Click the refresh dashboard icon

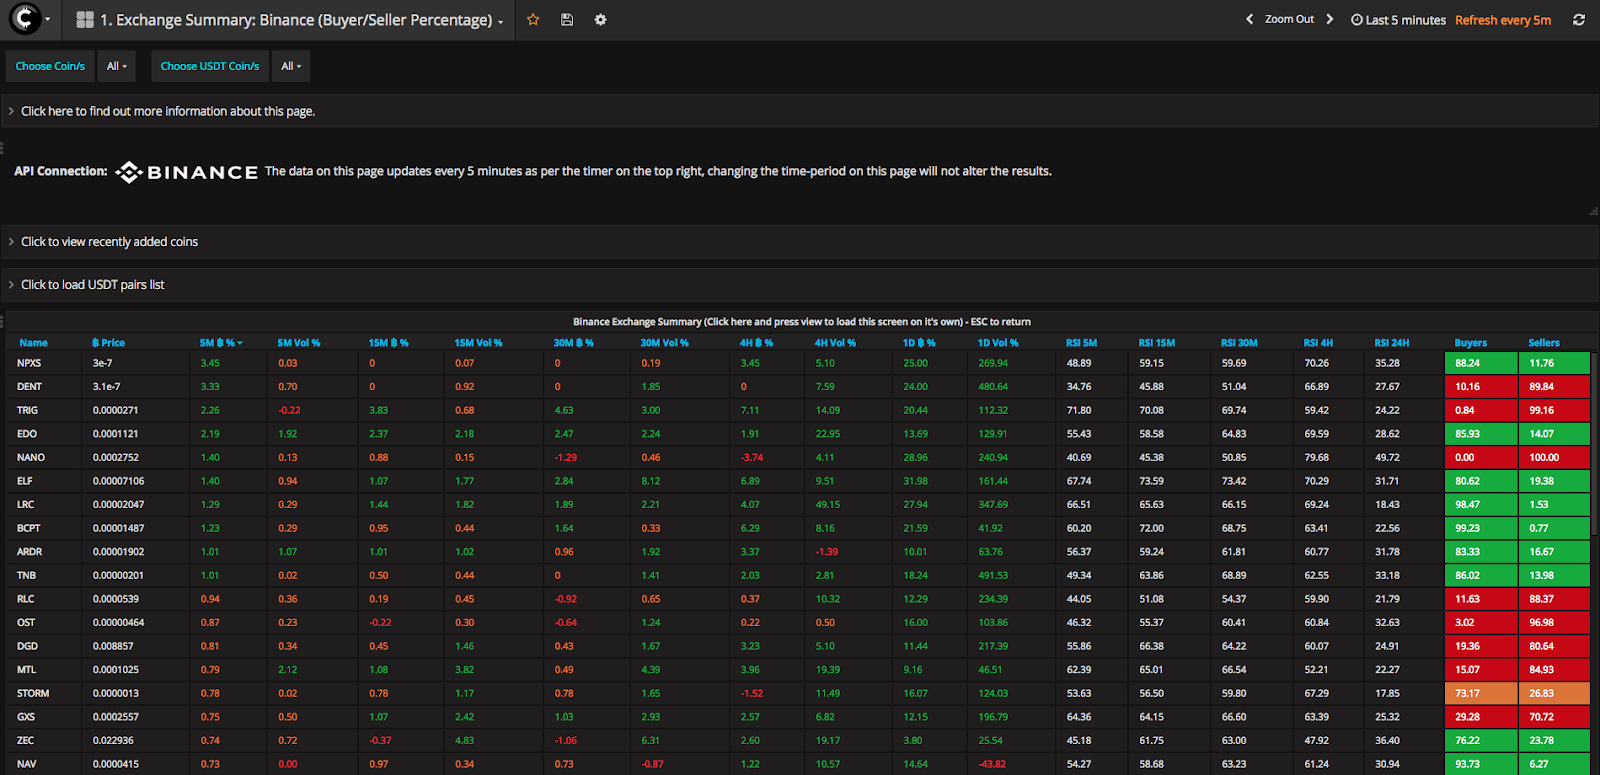1579,20
